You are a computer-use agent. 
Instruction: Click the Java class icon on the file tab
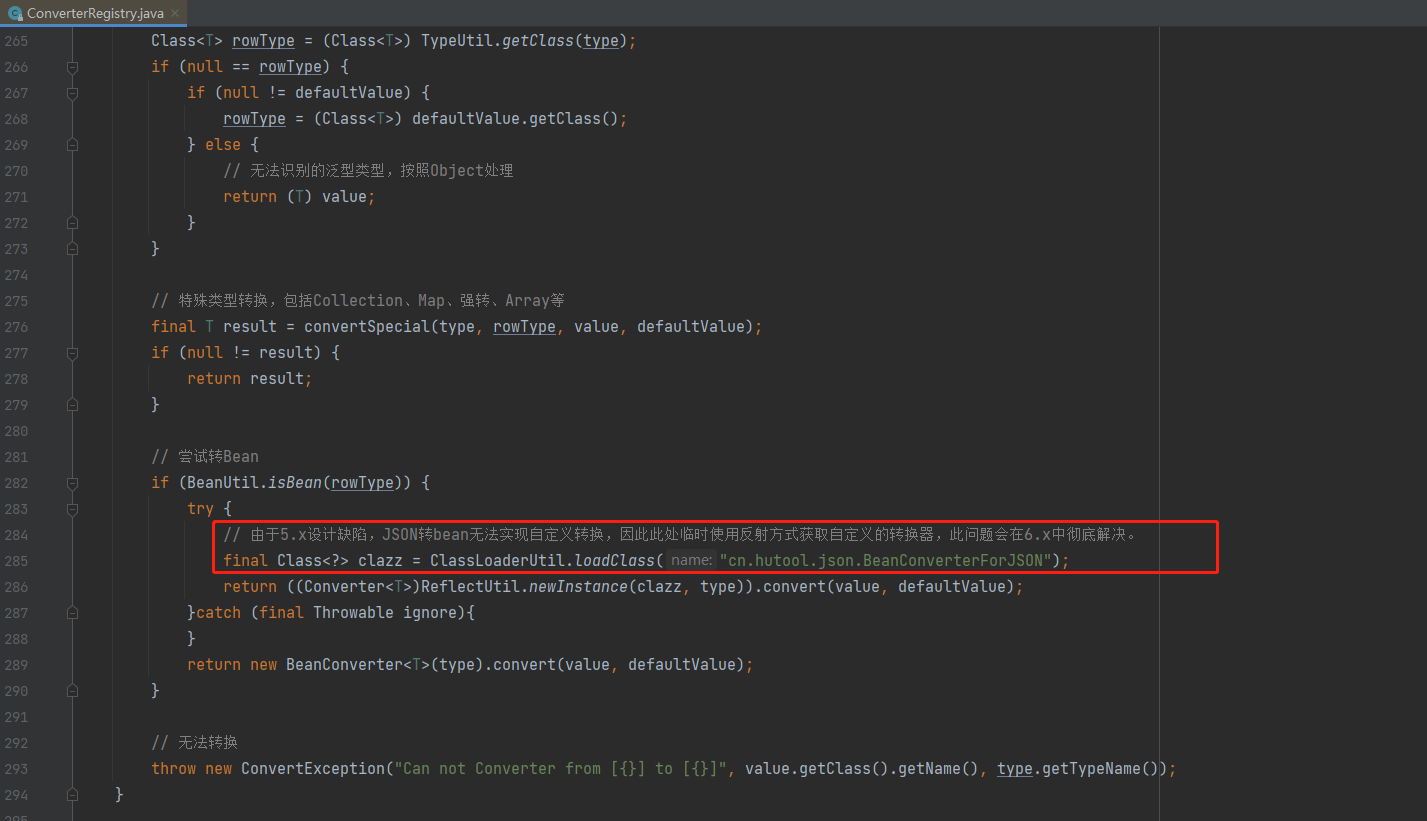[x=13, y=14]
